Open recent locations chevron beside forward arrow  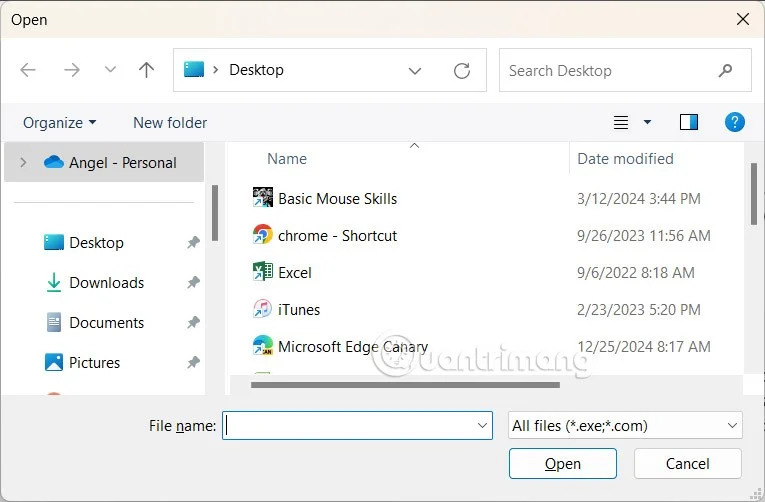[x=111, y=70]
